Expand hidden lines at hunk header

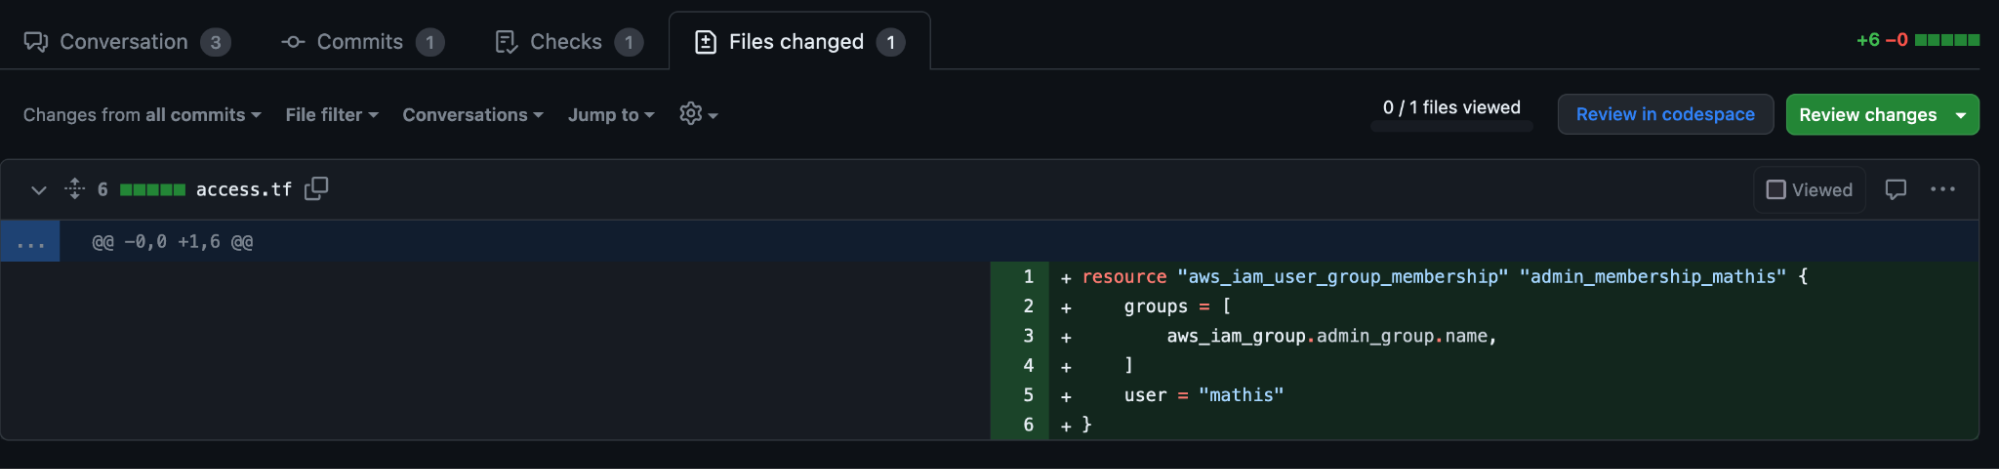[30, 242]
